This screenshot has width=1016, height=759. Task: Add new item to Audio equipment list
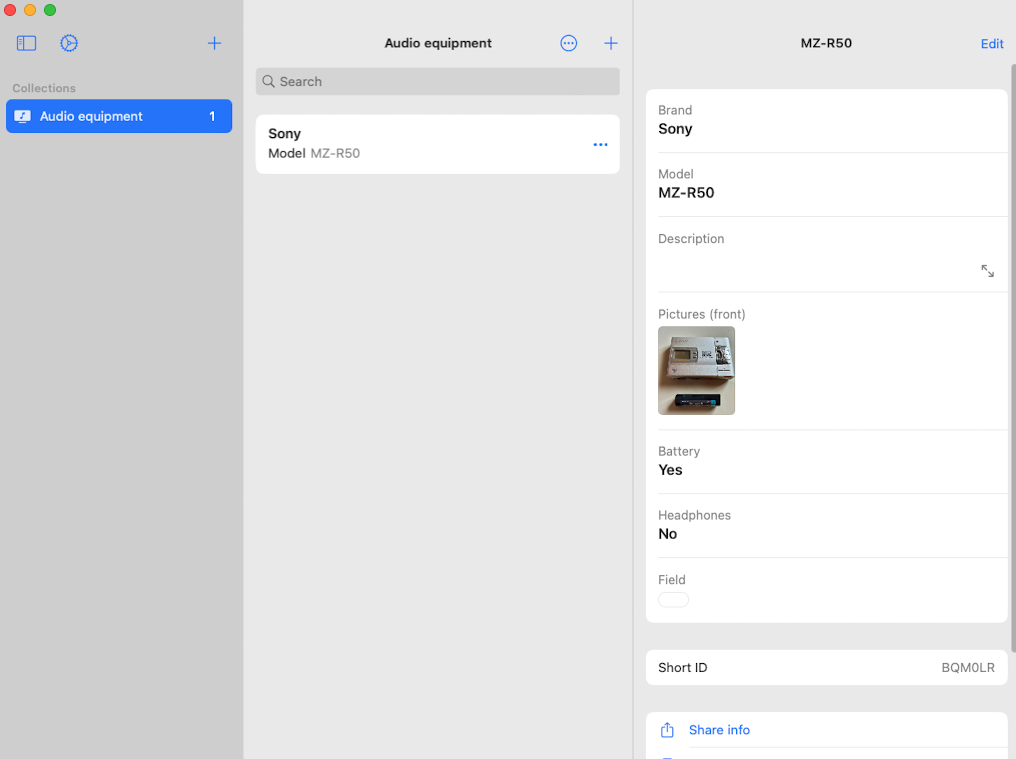(x=610, y=43)
